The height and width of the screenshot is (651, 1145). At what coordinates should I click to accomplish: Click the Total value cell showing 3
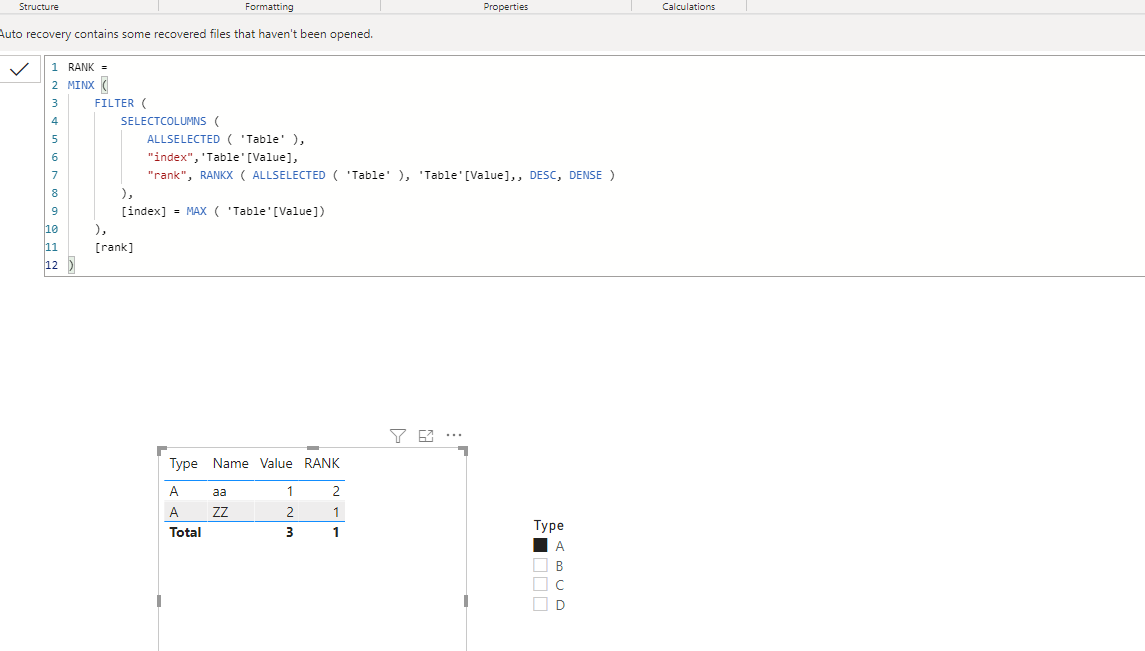click(x=289, y=533)
